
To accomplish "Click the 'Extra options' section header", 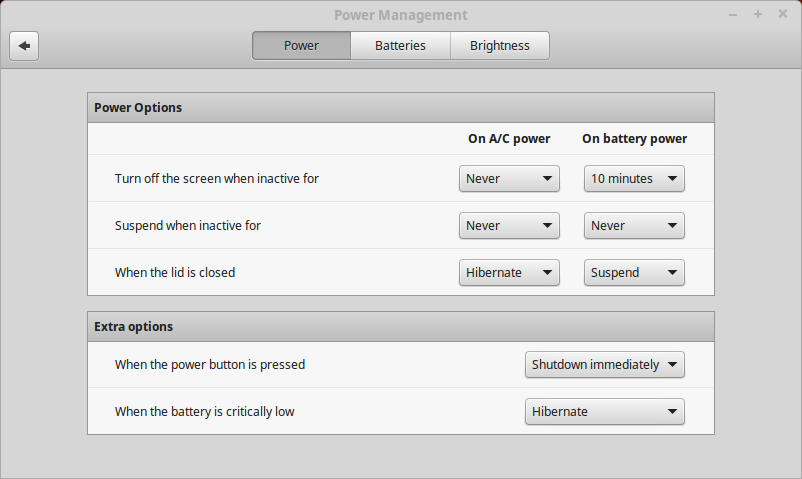I will tap(133, 327).
